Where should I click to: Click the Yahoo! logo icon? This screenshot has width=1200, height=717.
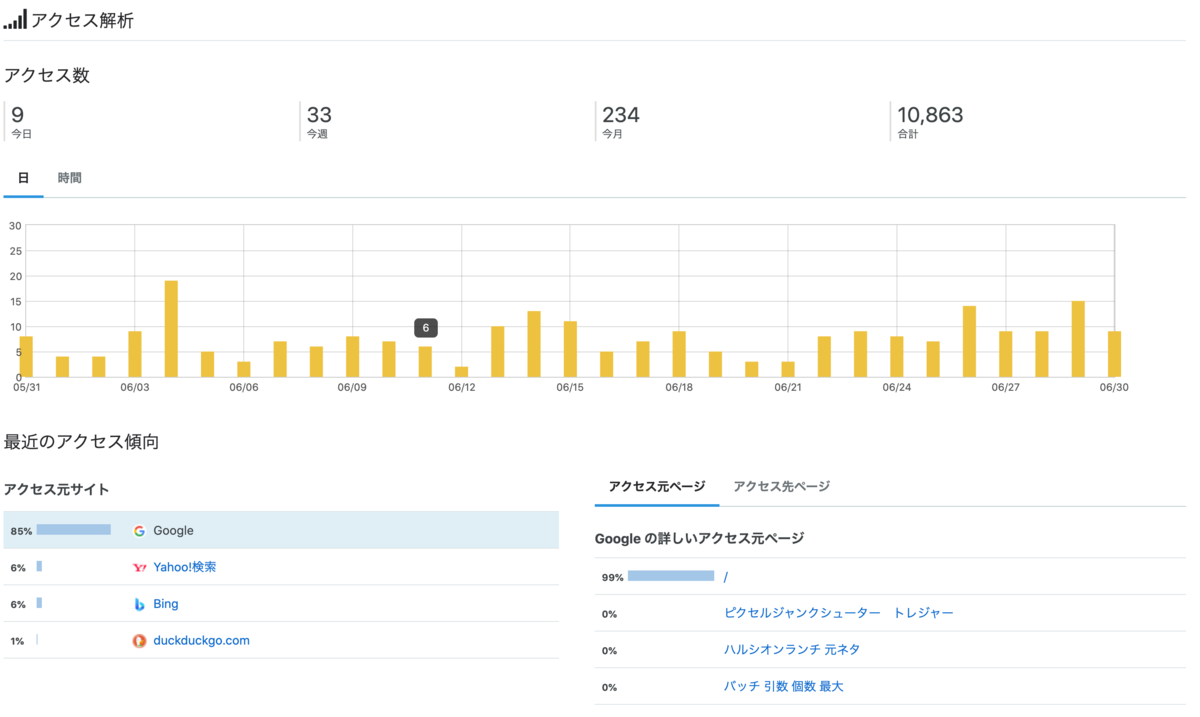coord(139,567)
